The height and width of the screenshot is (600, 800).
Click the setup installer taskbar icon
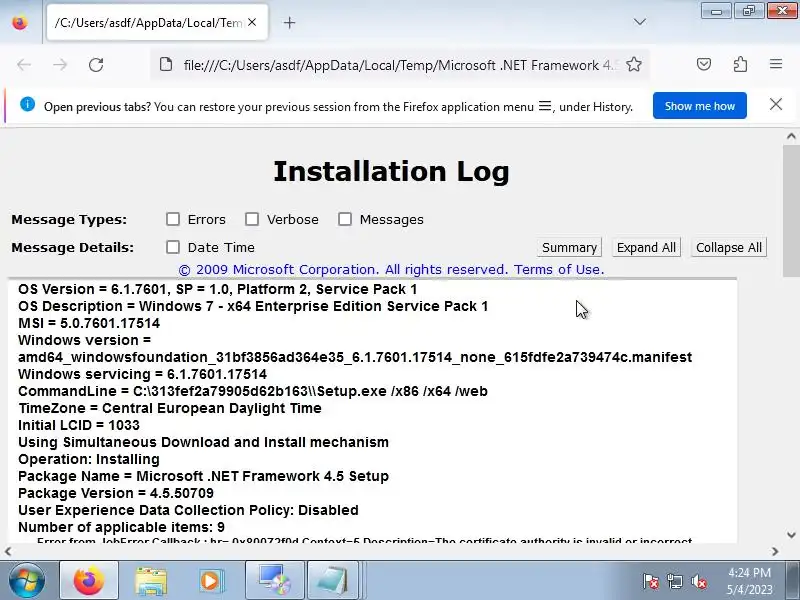coord(274,581)
